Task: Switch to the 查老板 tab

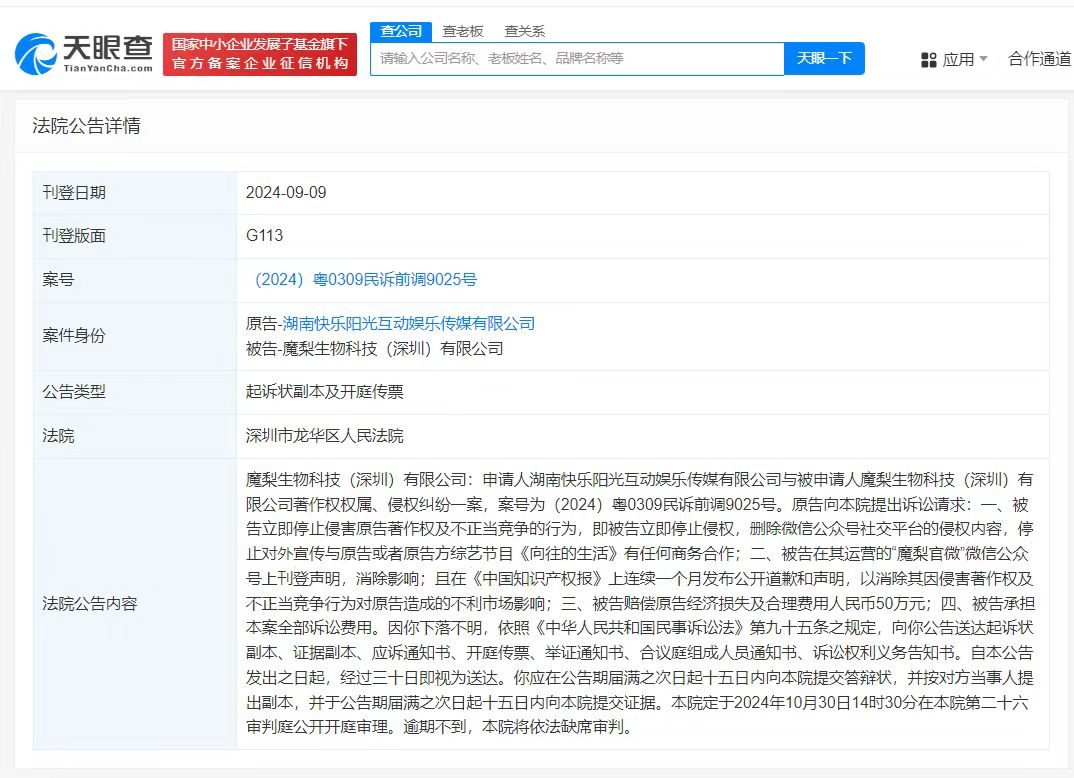Action: coord(463,31)
